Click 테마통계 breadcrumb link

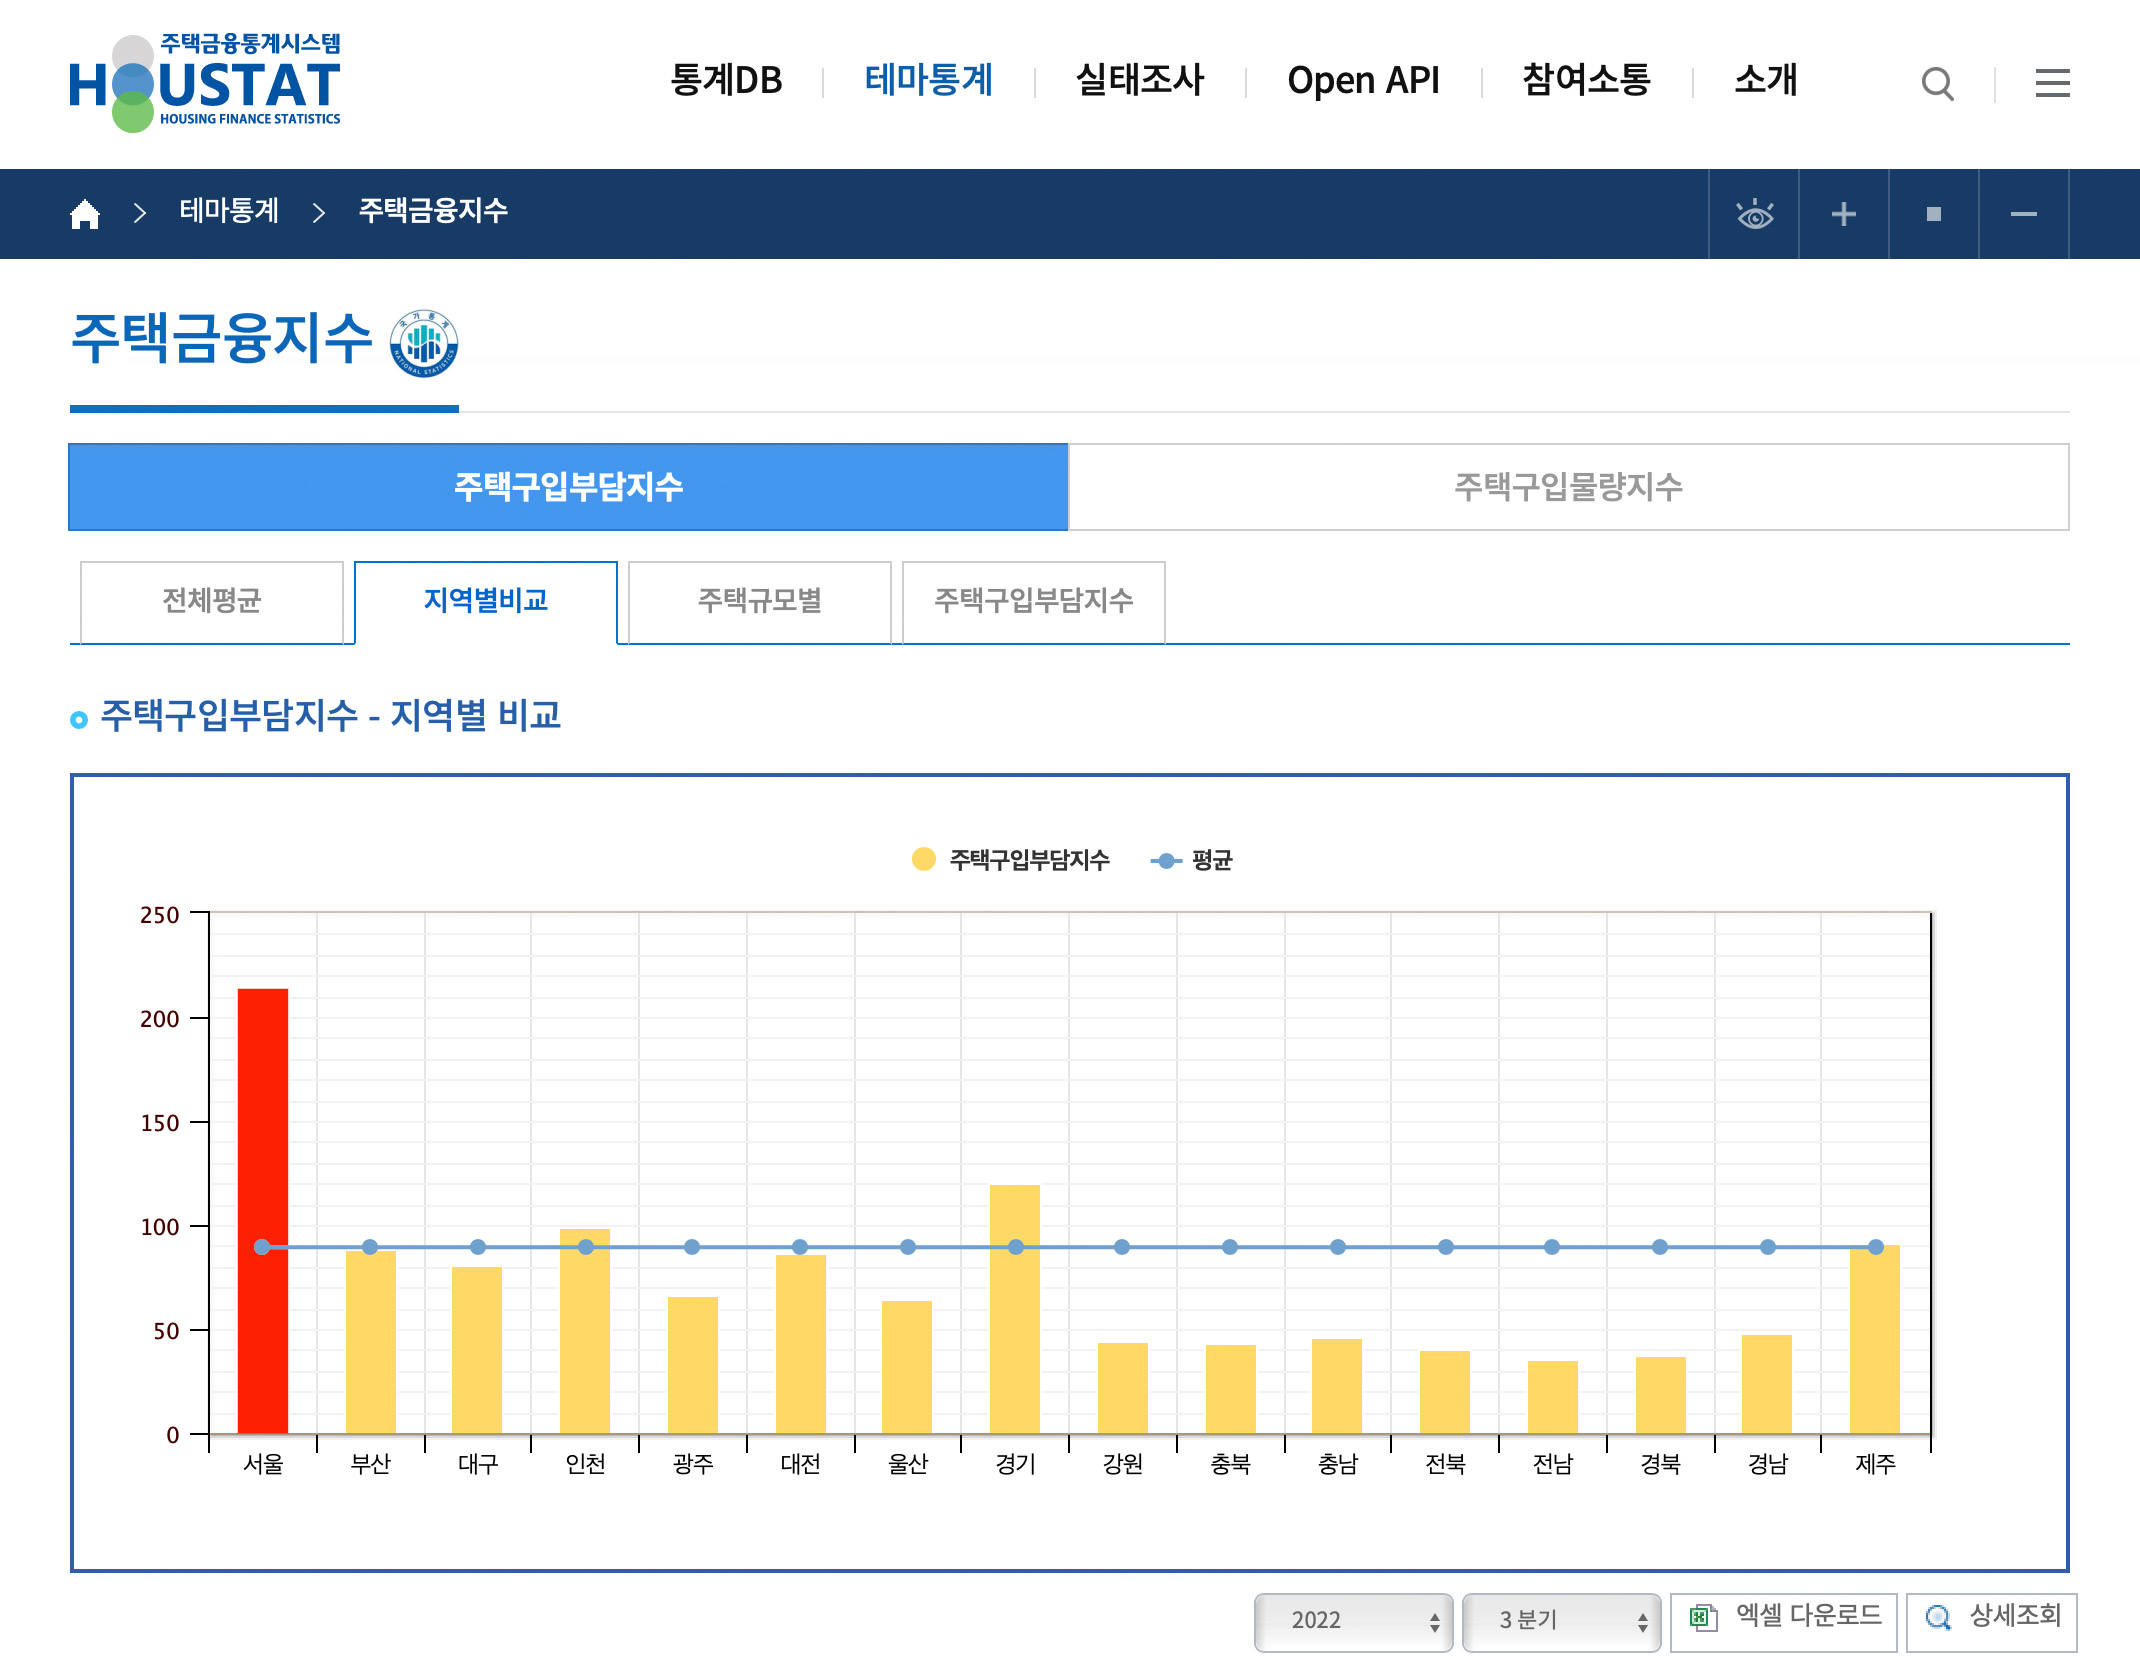coord(229,211)
